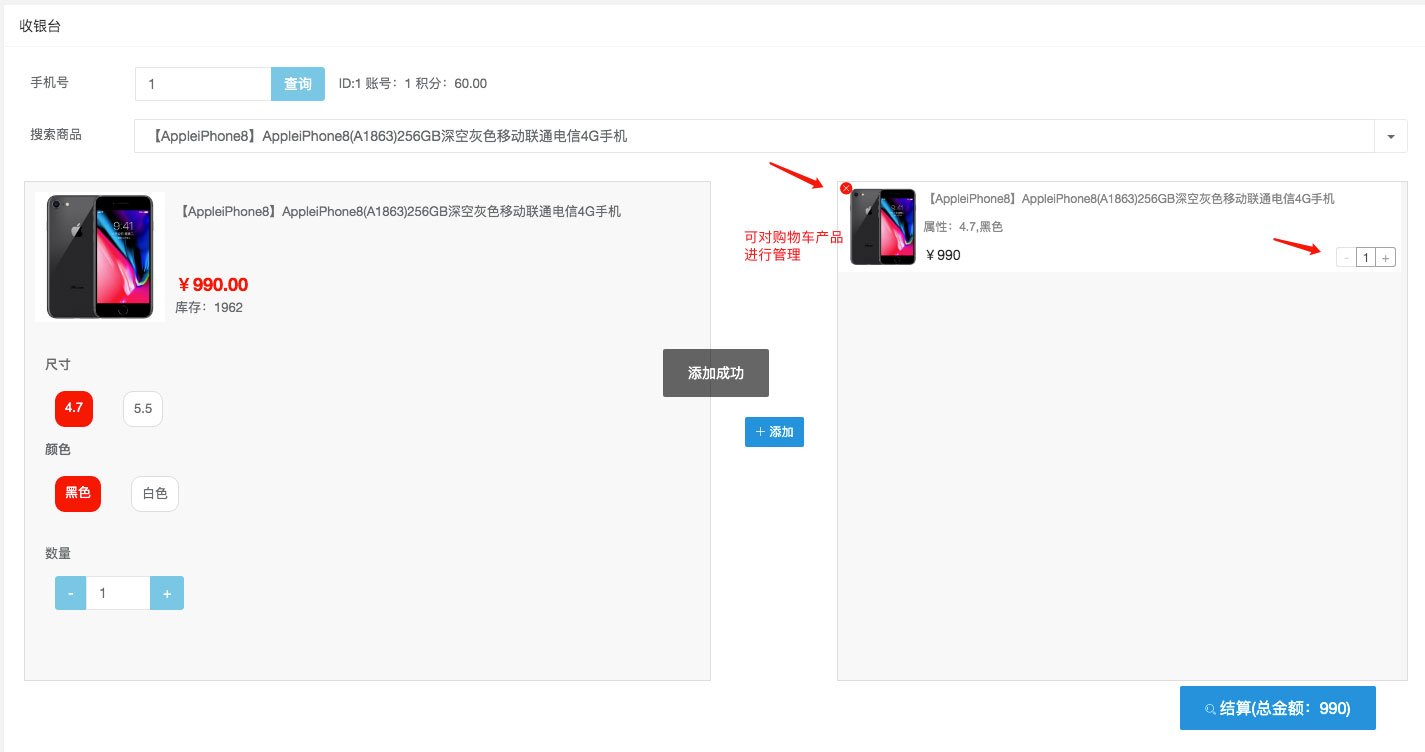Remove the iPhone item with the red delete icon
This screenshot has height=752, width=1425.
coord(846,188)
